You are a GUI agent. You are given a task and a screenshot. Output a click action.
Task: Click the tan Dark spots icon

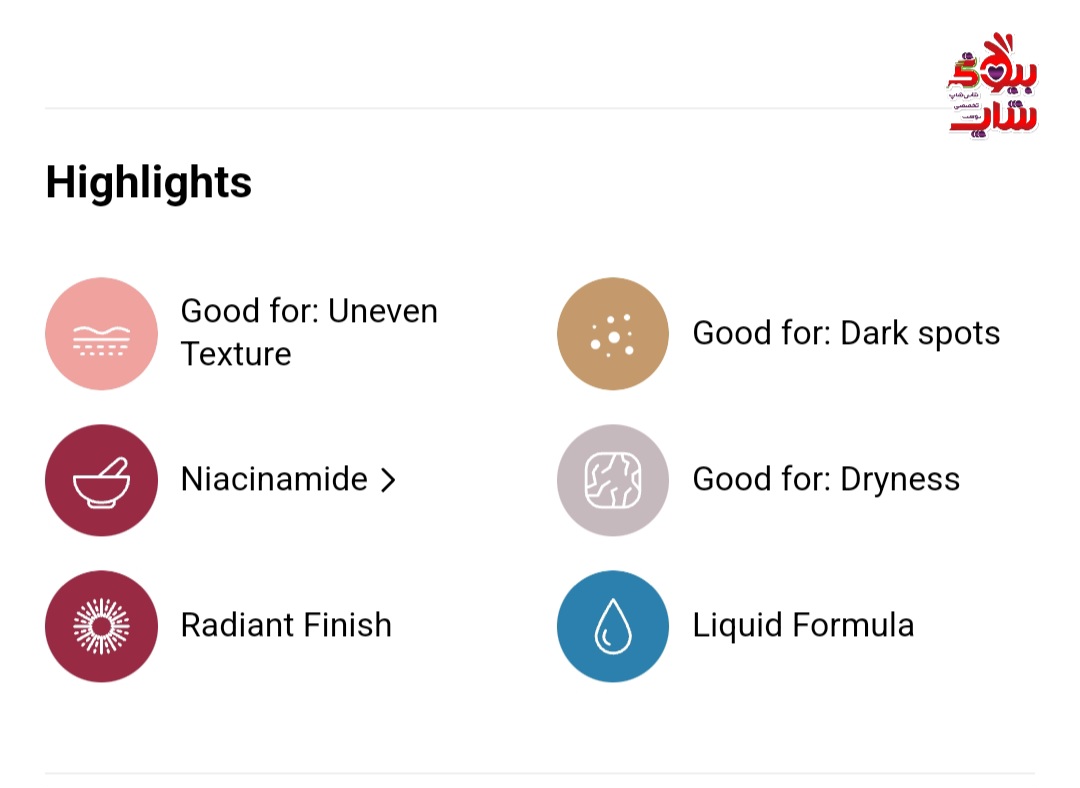click(x=613, y=333)
